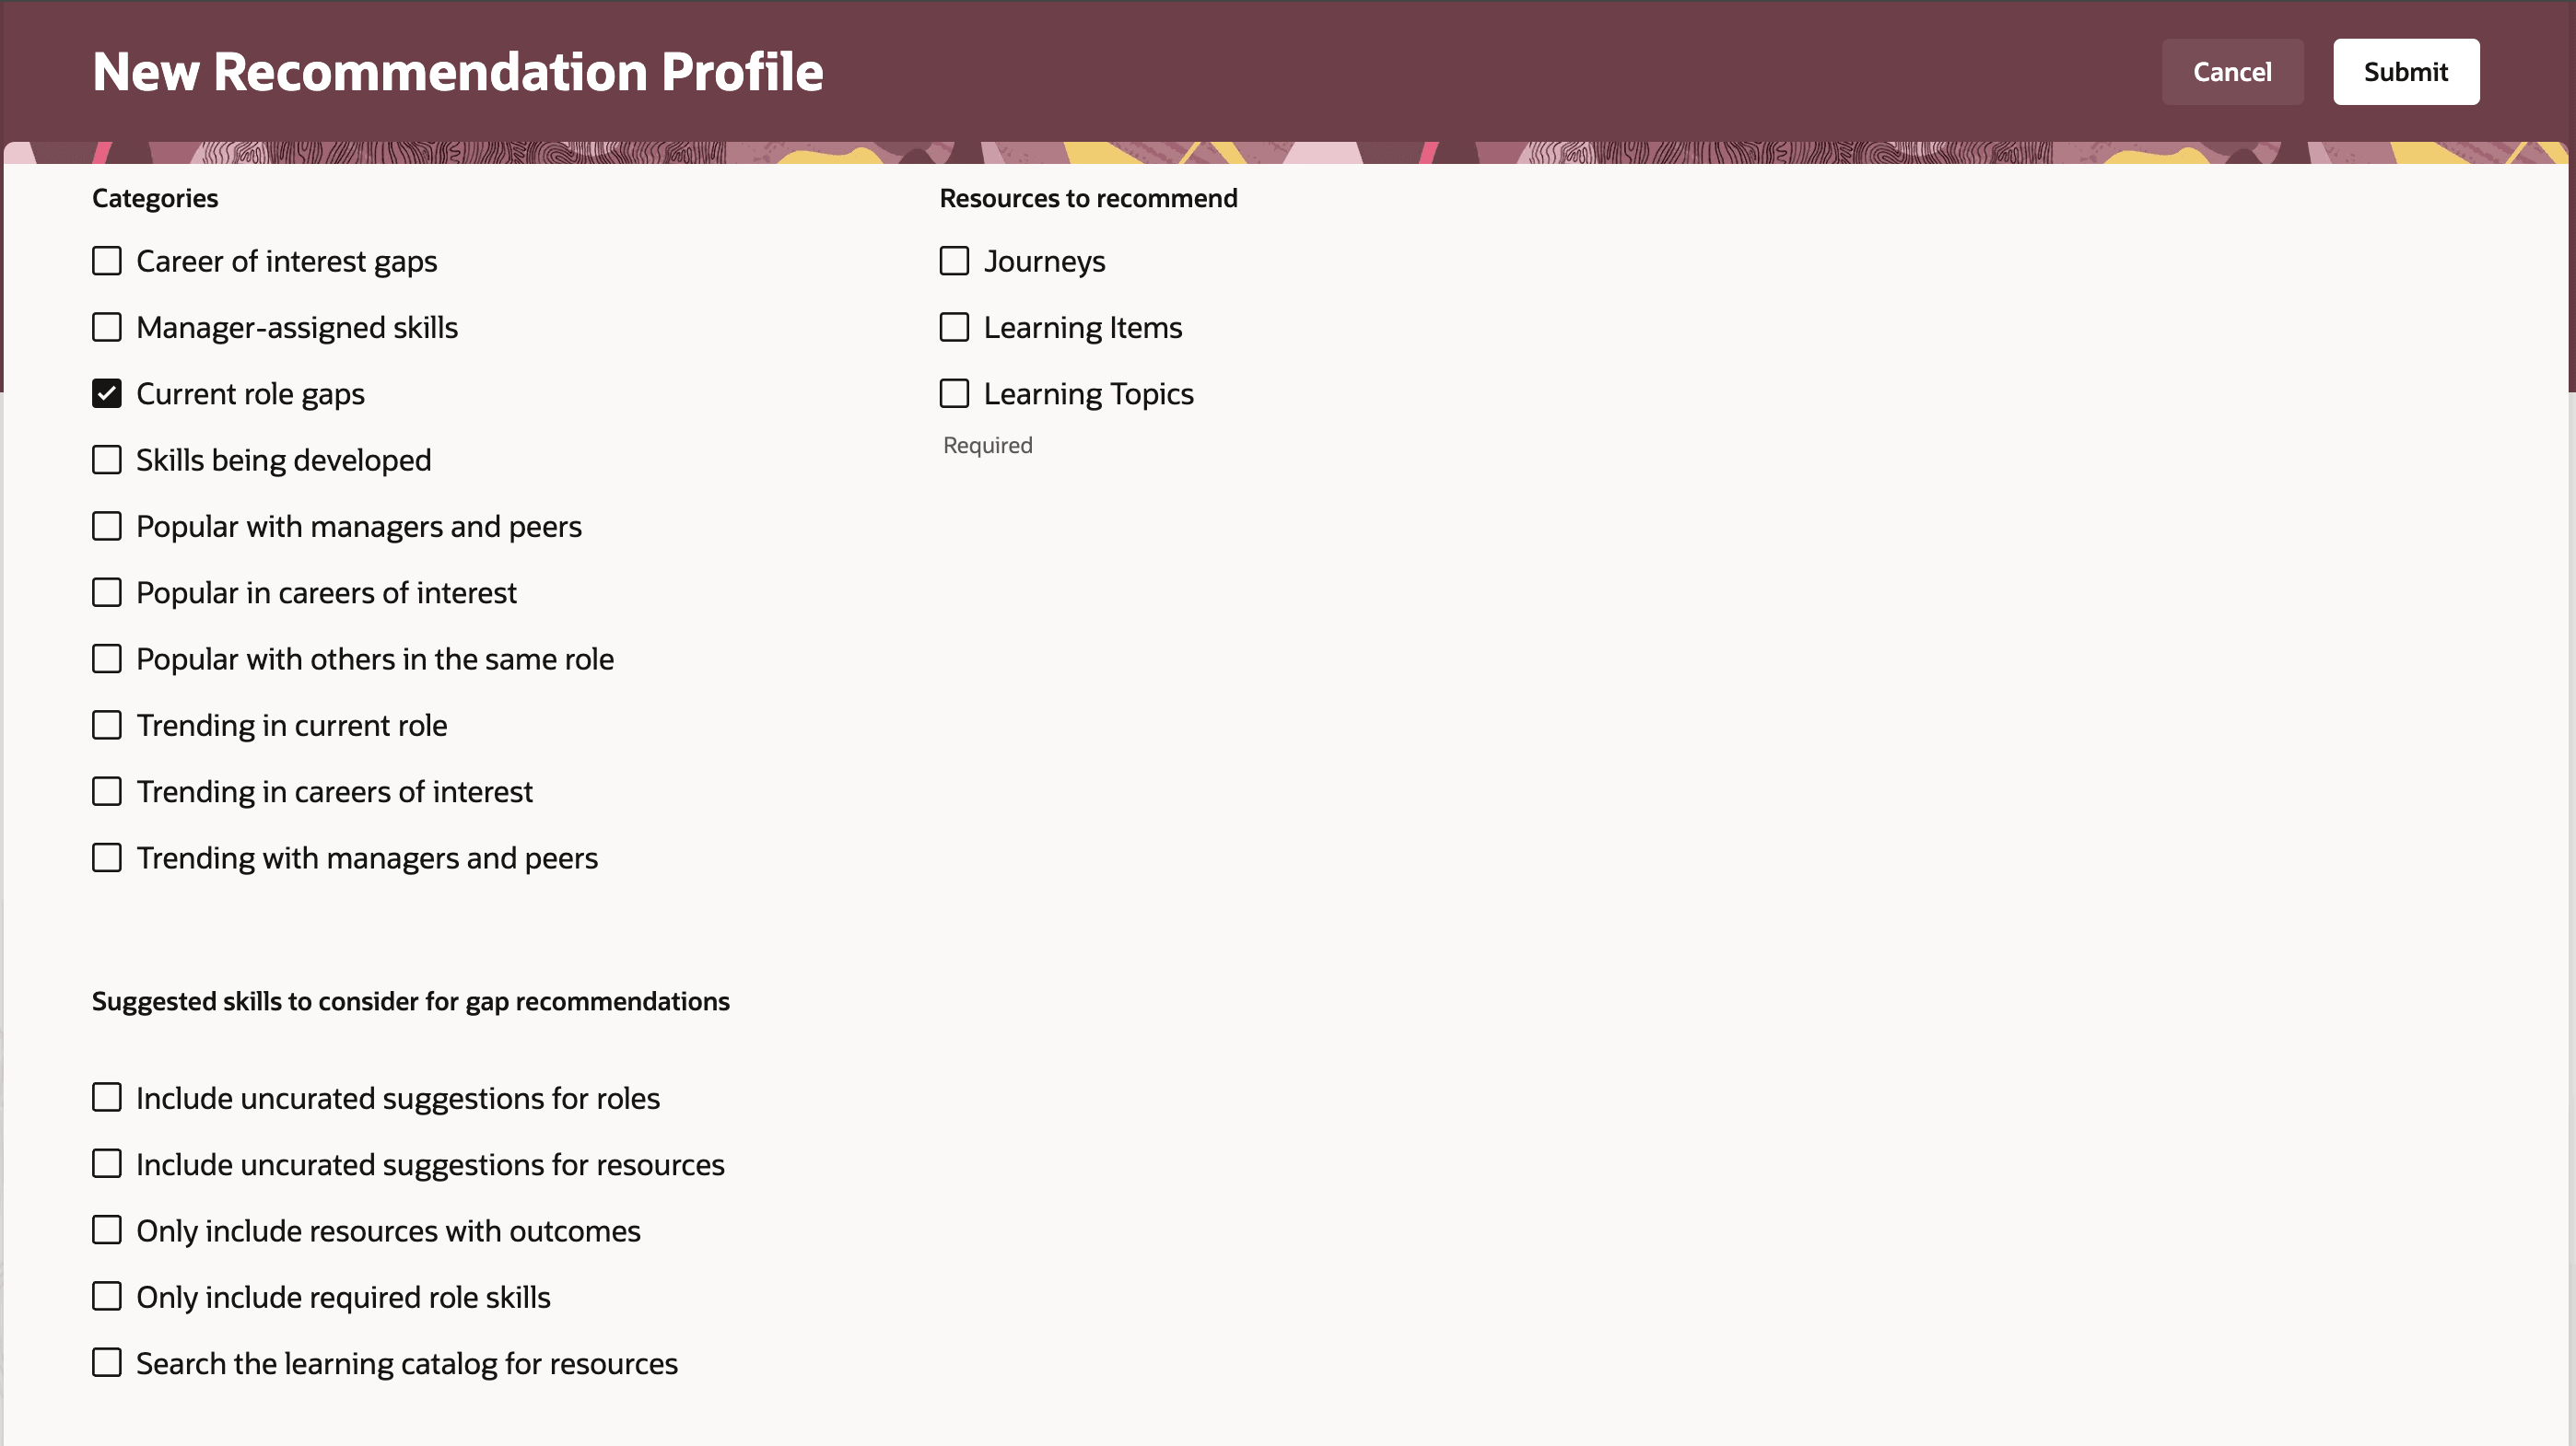Toggle Only include required role skills
2576x1446 pixels.
click(107, 1297)
